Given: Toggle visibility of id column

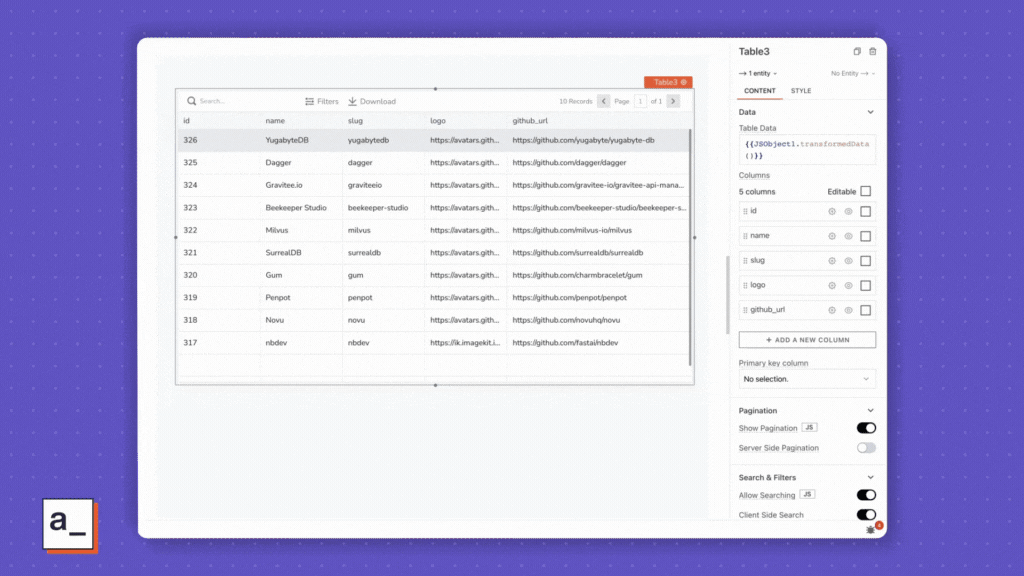Looking at the screenshot, I should pos(848,212).
